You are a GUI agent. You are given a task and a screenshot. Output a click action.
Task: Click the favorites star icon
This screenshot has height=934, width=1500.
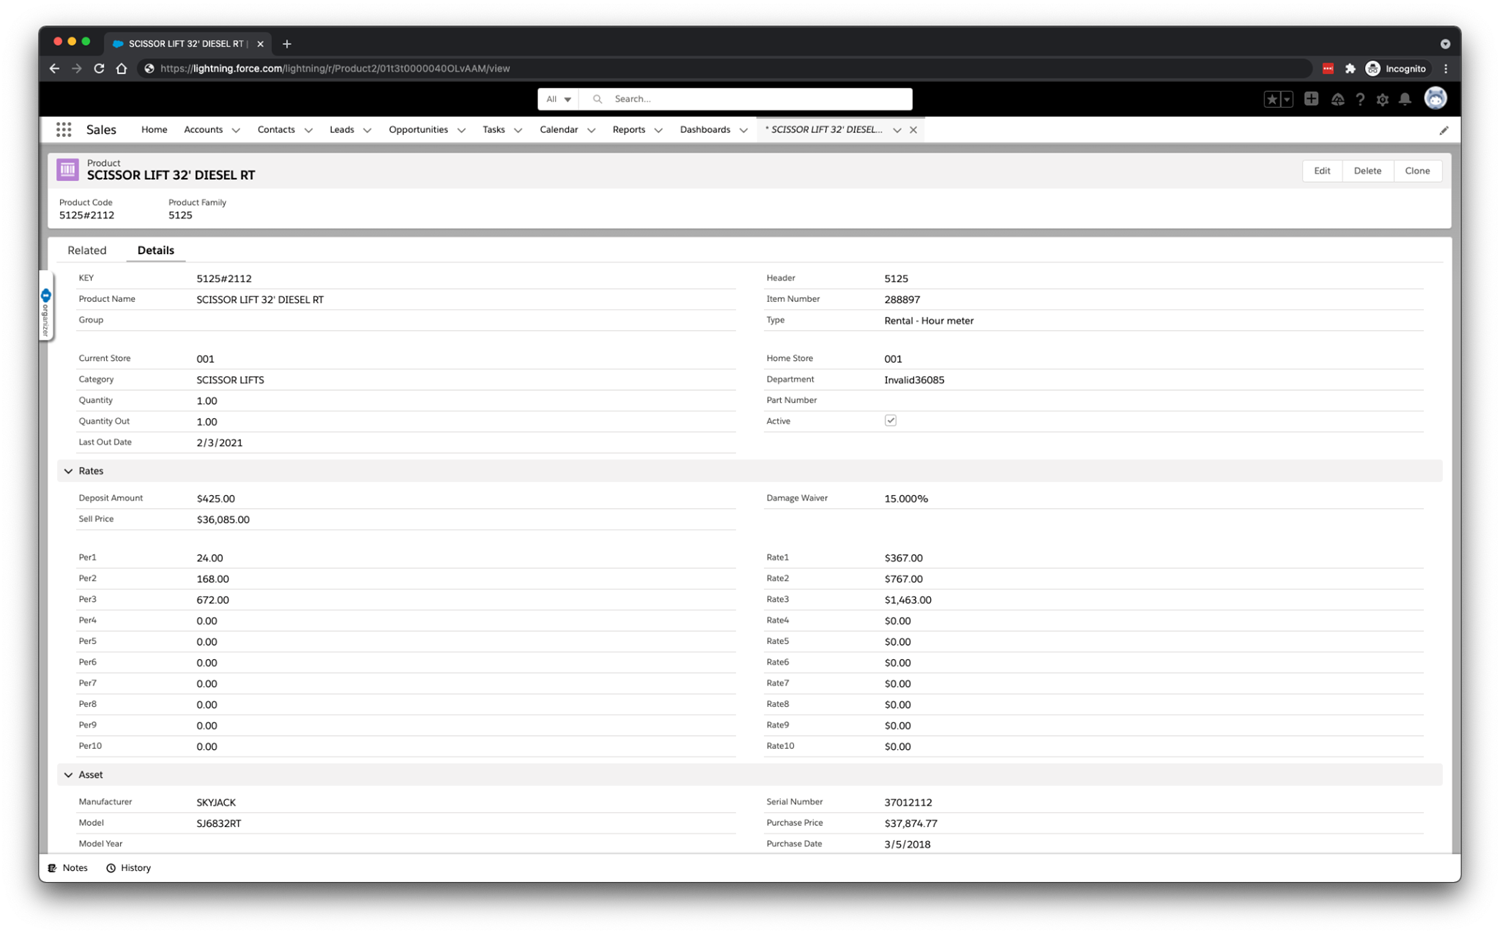1272,99
